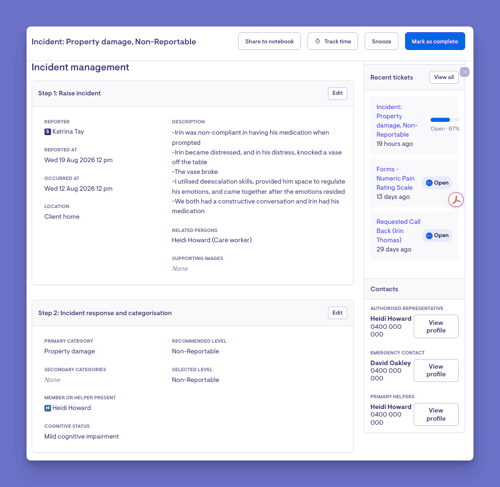
Task: Click the Open status badge on Requested Call Back
Action: 437,235
